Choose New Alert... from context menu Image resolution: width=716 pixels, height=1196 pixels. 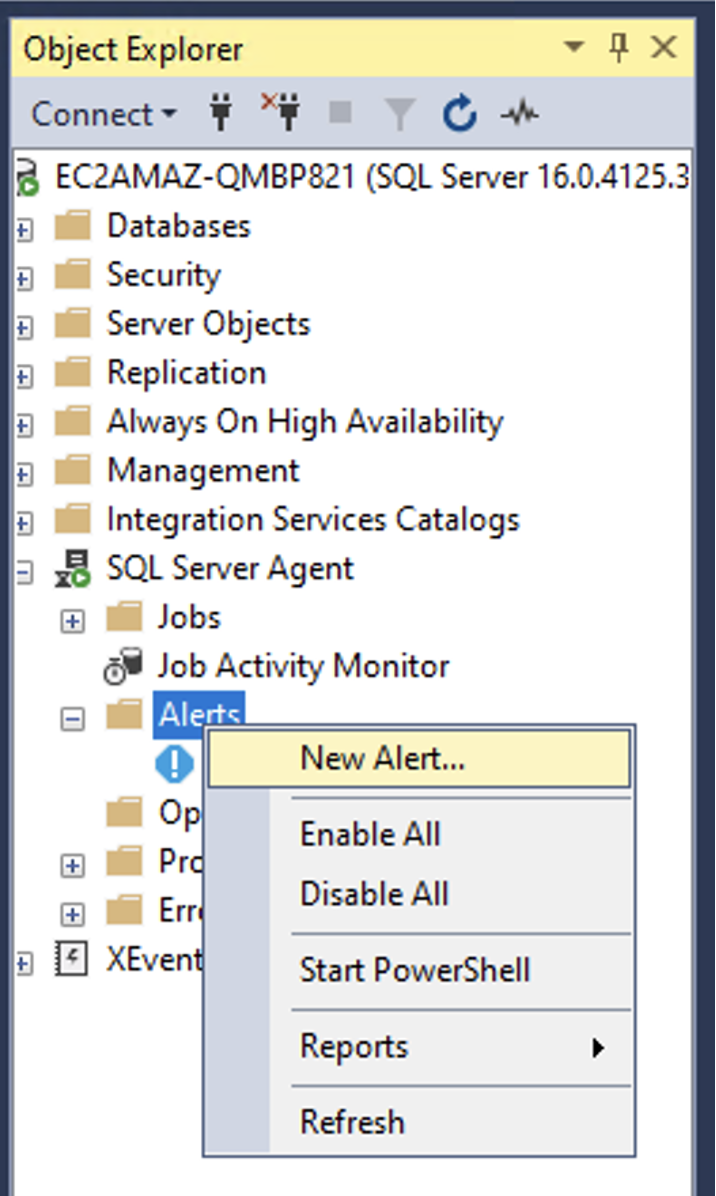click(419, 758)
